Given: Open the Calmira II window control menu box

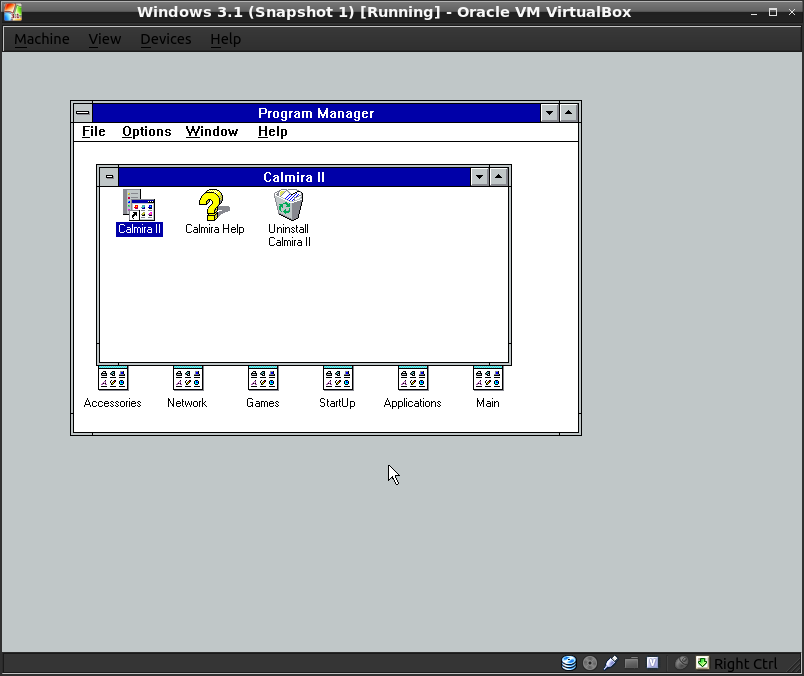Looking at the screenshot, I should tap(109, 177).
